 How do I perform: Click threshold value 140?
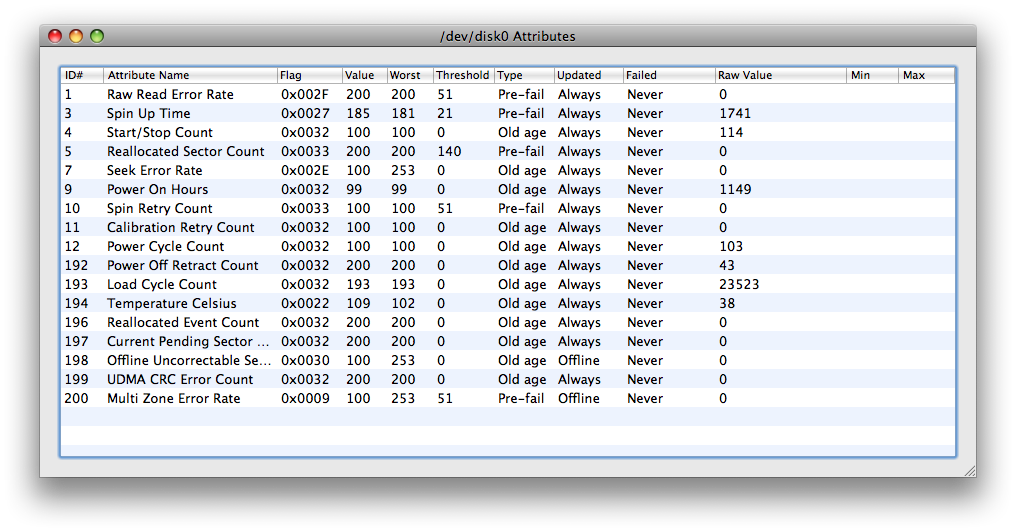coord(449,152)
